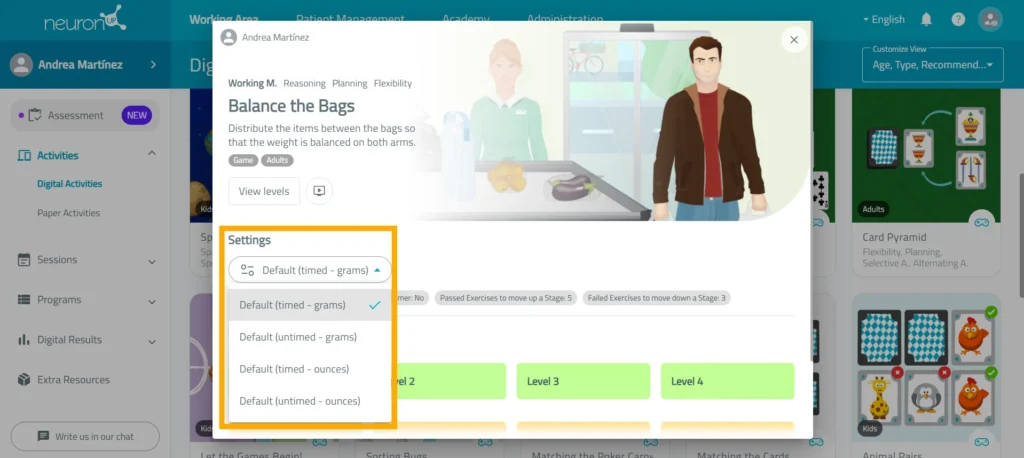Click the settings sliders icon in dropdown field

247,270
